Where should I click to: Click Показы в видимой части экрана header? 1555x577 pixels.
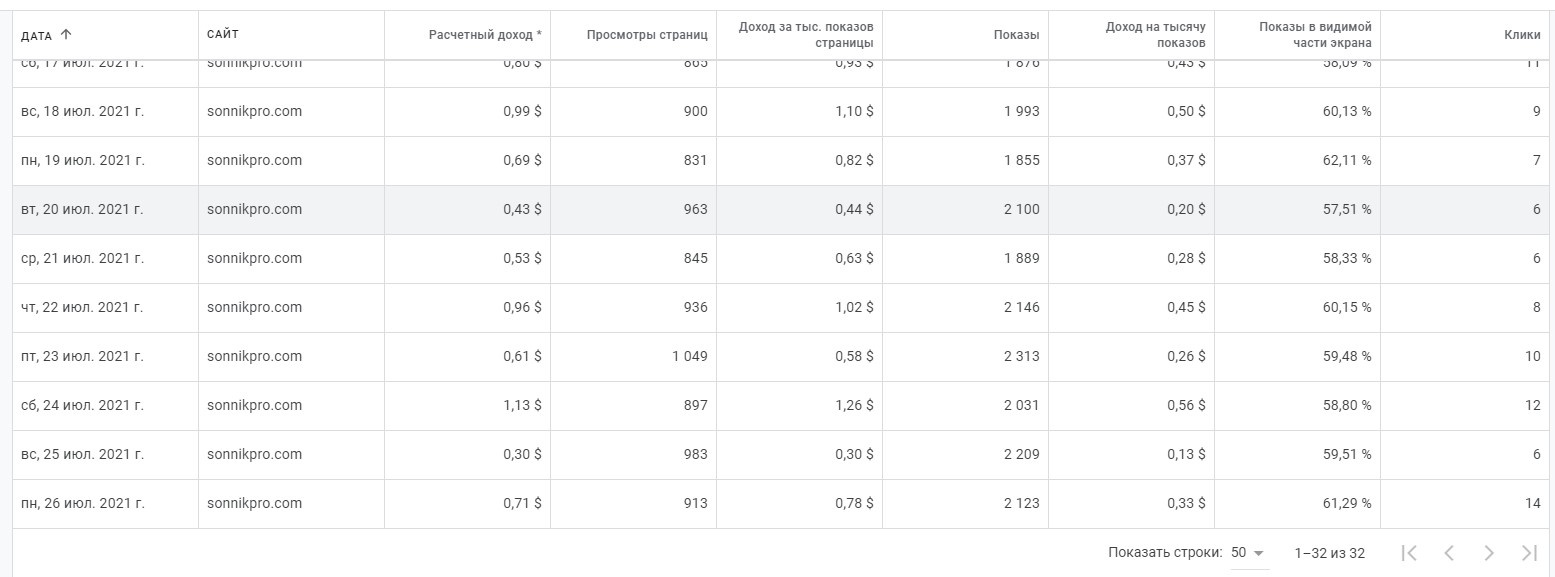[x=1315, y=35]
